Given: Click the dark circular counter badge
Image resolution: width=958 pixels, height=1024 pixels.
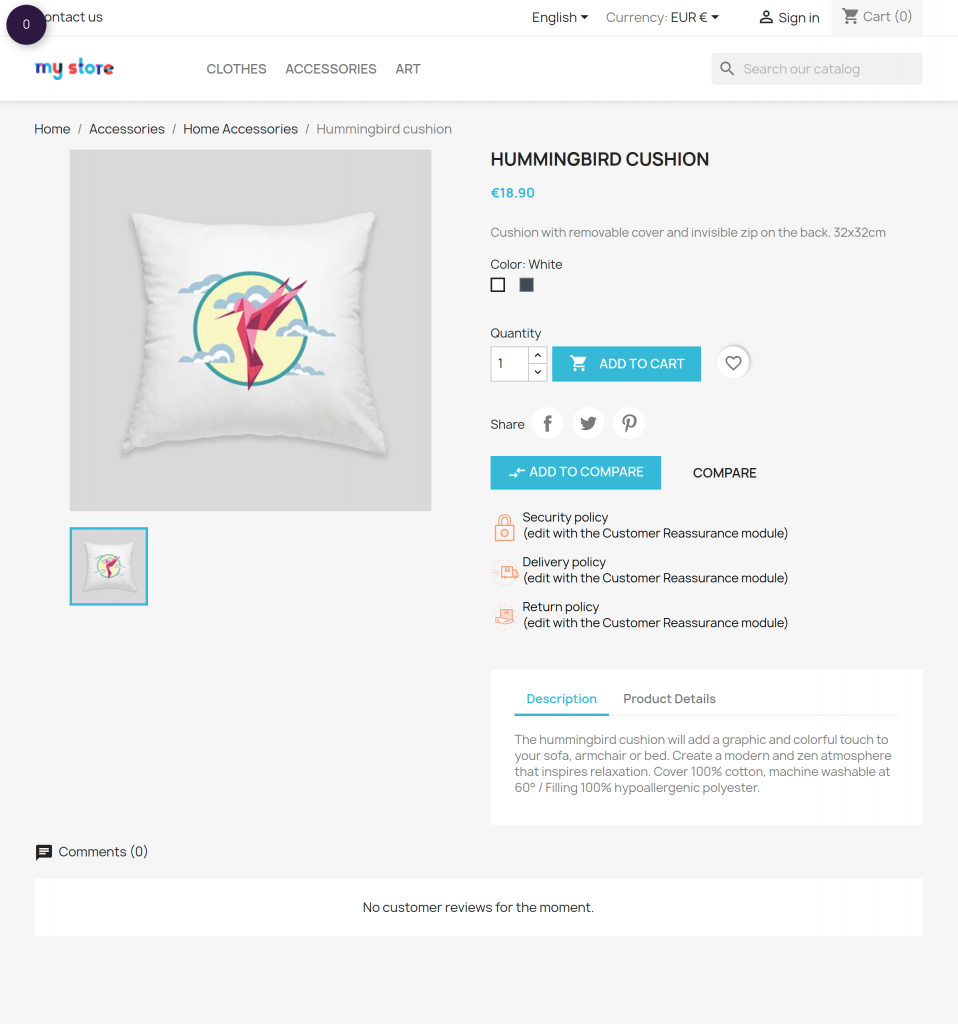Looking at the screenshot, I should tap(26, 25).
